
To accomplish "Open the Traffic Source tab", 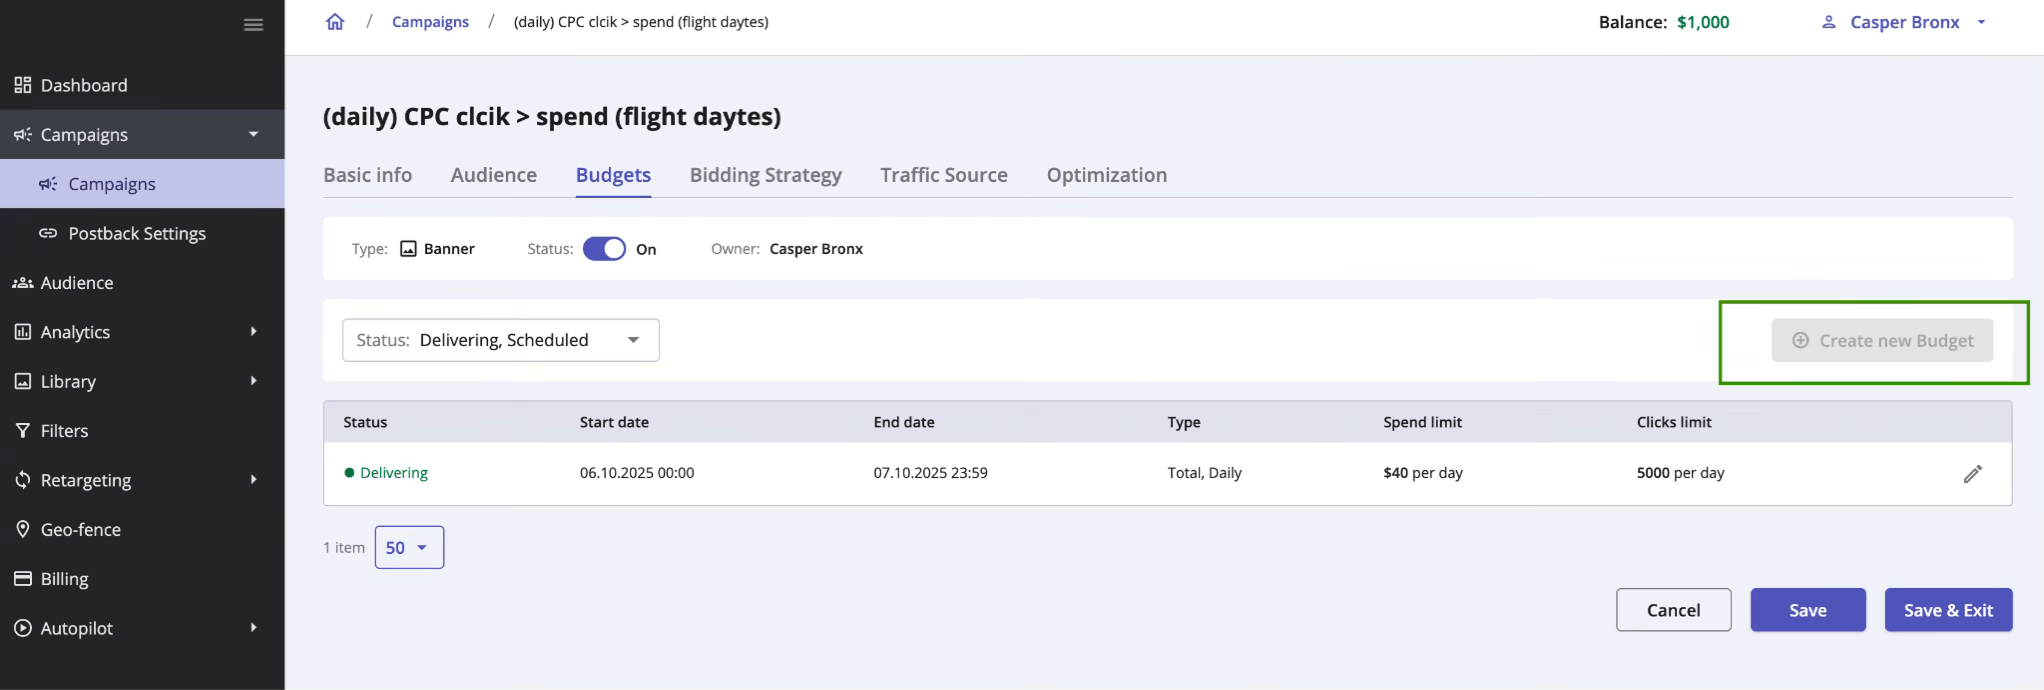I will coord(944,175).
